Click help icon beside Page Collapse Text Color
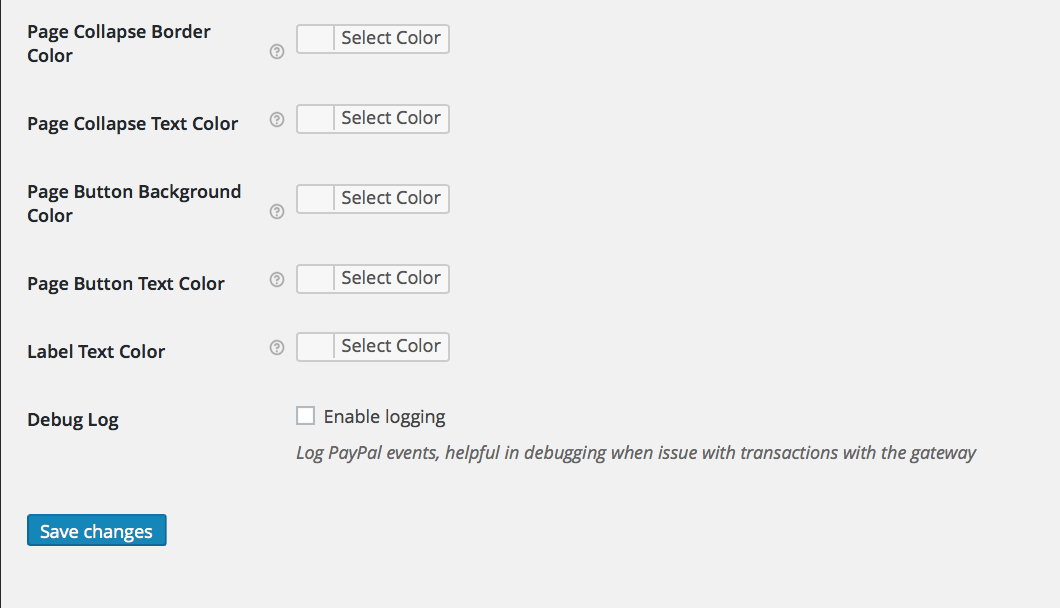The image size is (1060, 608). click(x=277, y=120)
